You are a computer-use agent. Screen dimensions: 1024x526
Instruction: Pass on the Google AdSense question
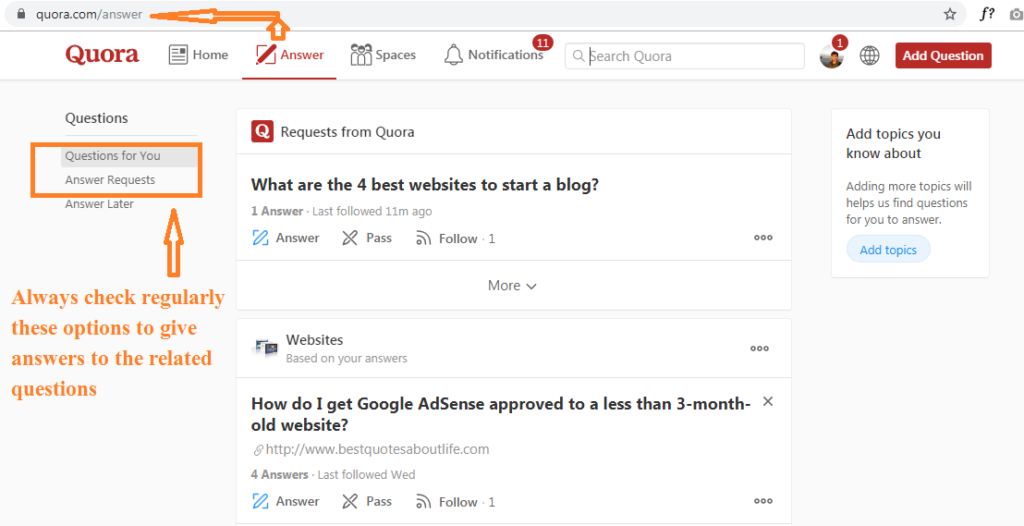pyautogui.click(x=367, y=501)
